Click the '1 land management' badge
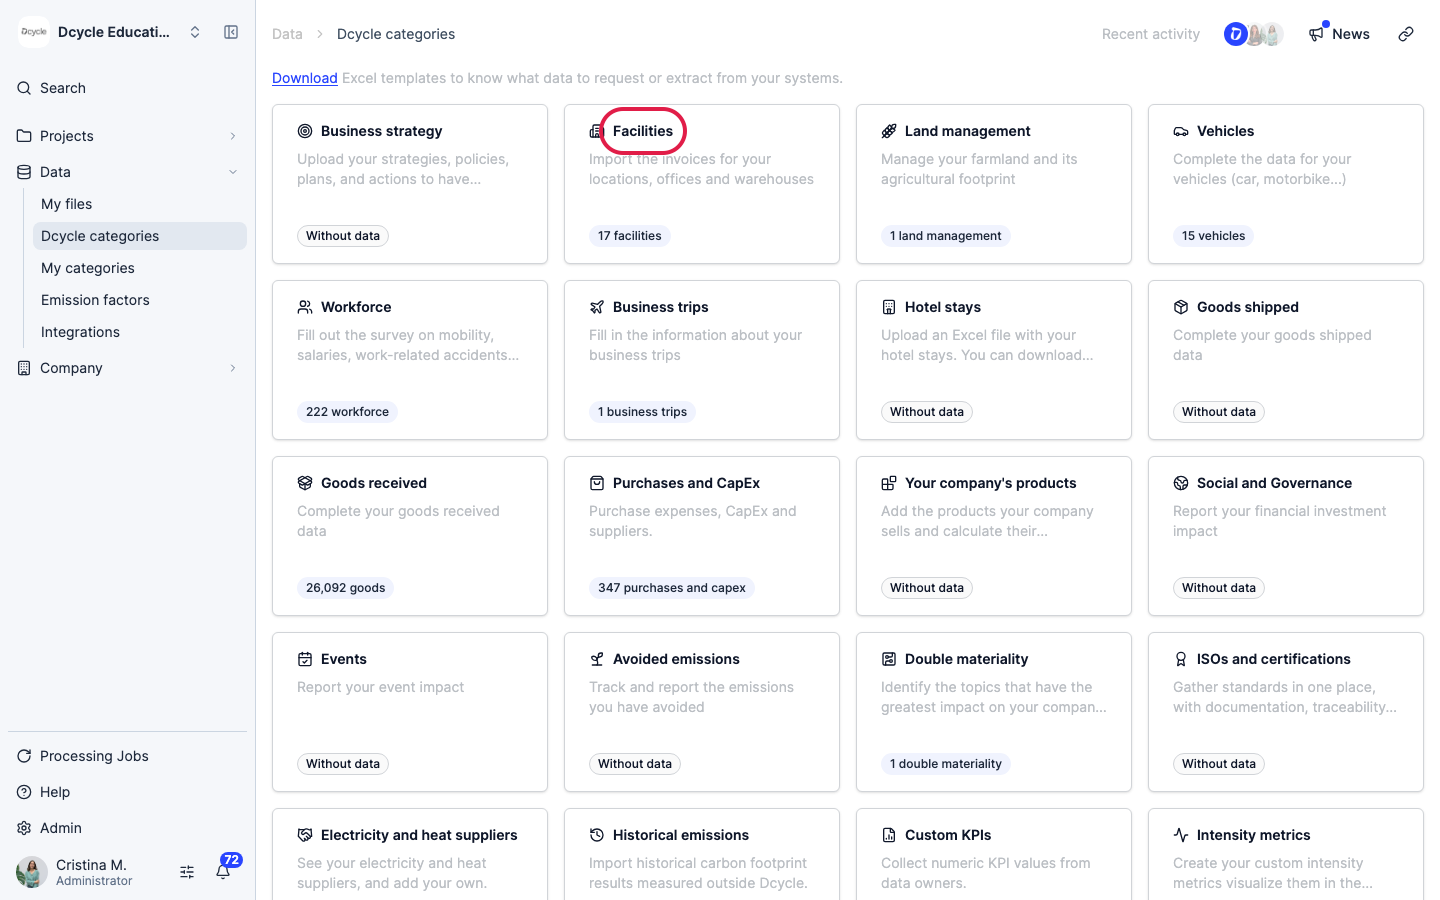 coord(946,236)
